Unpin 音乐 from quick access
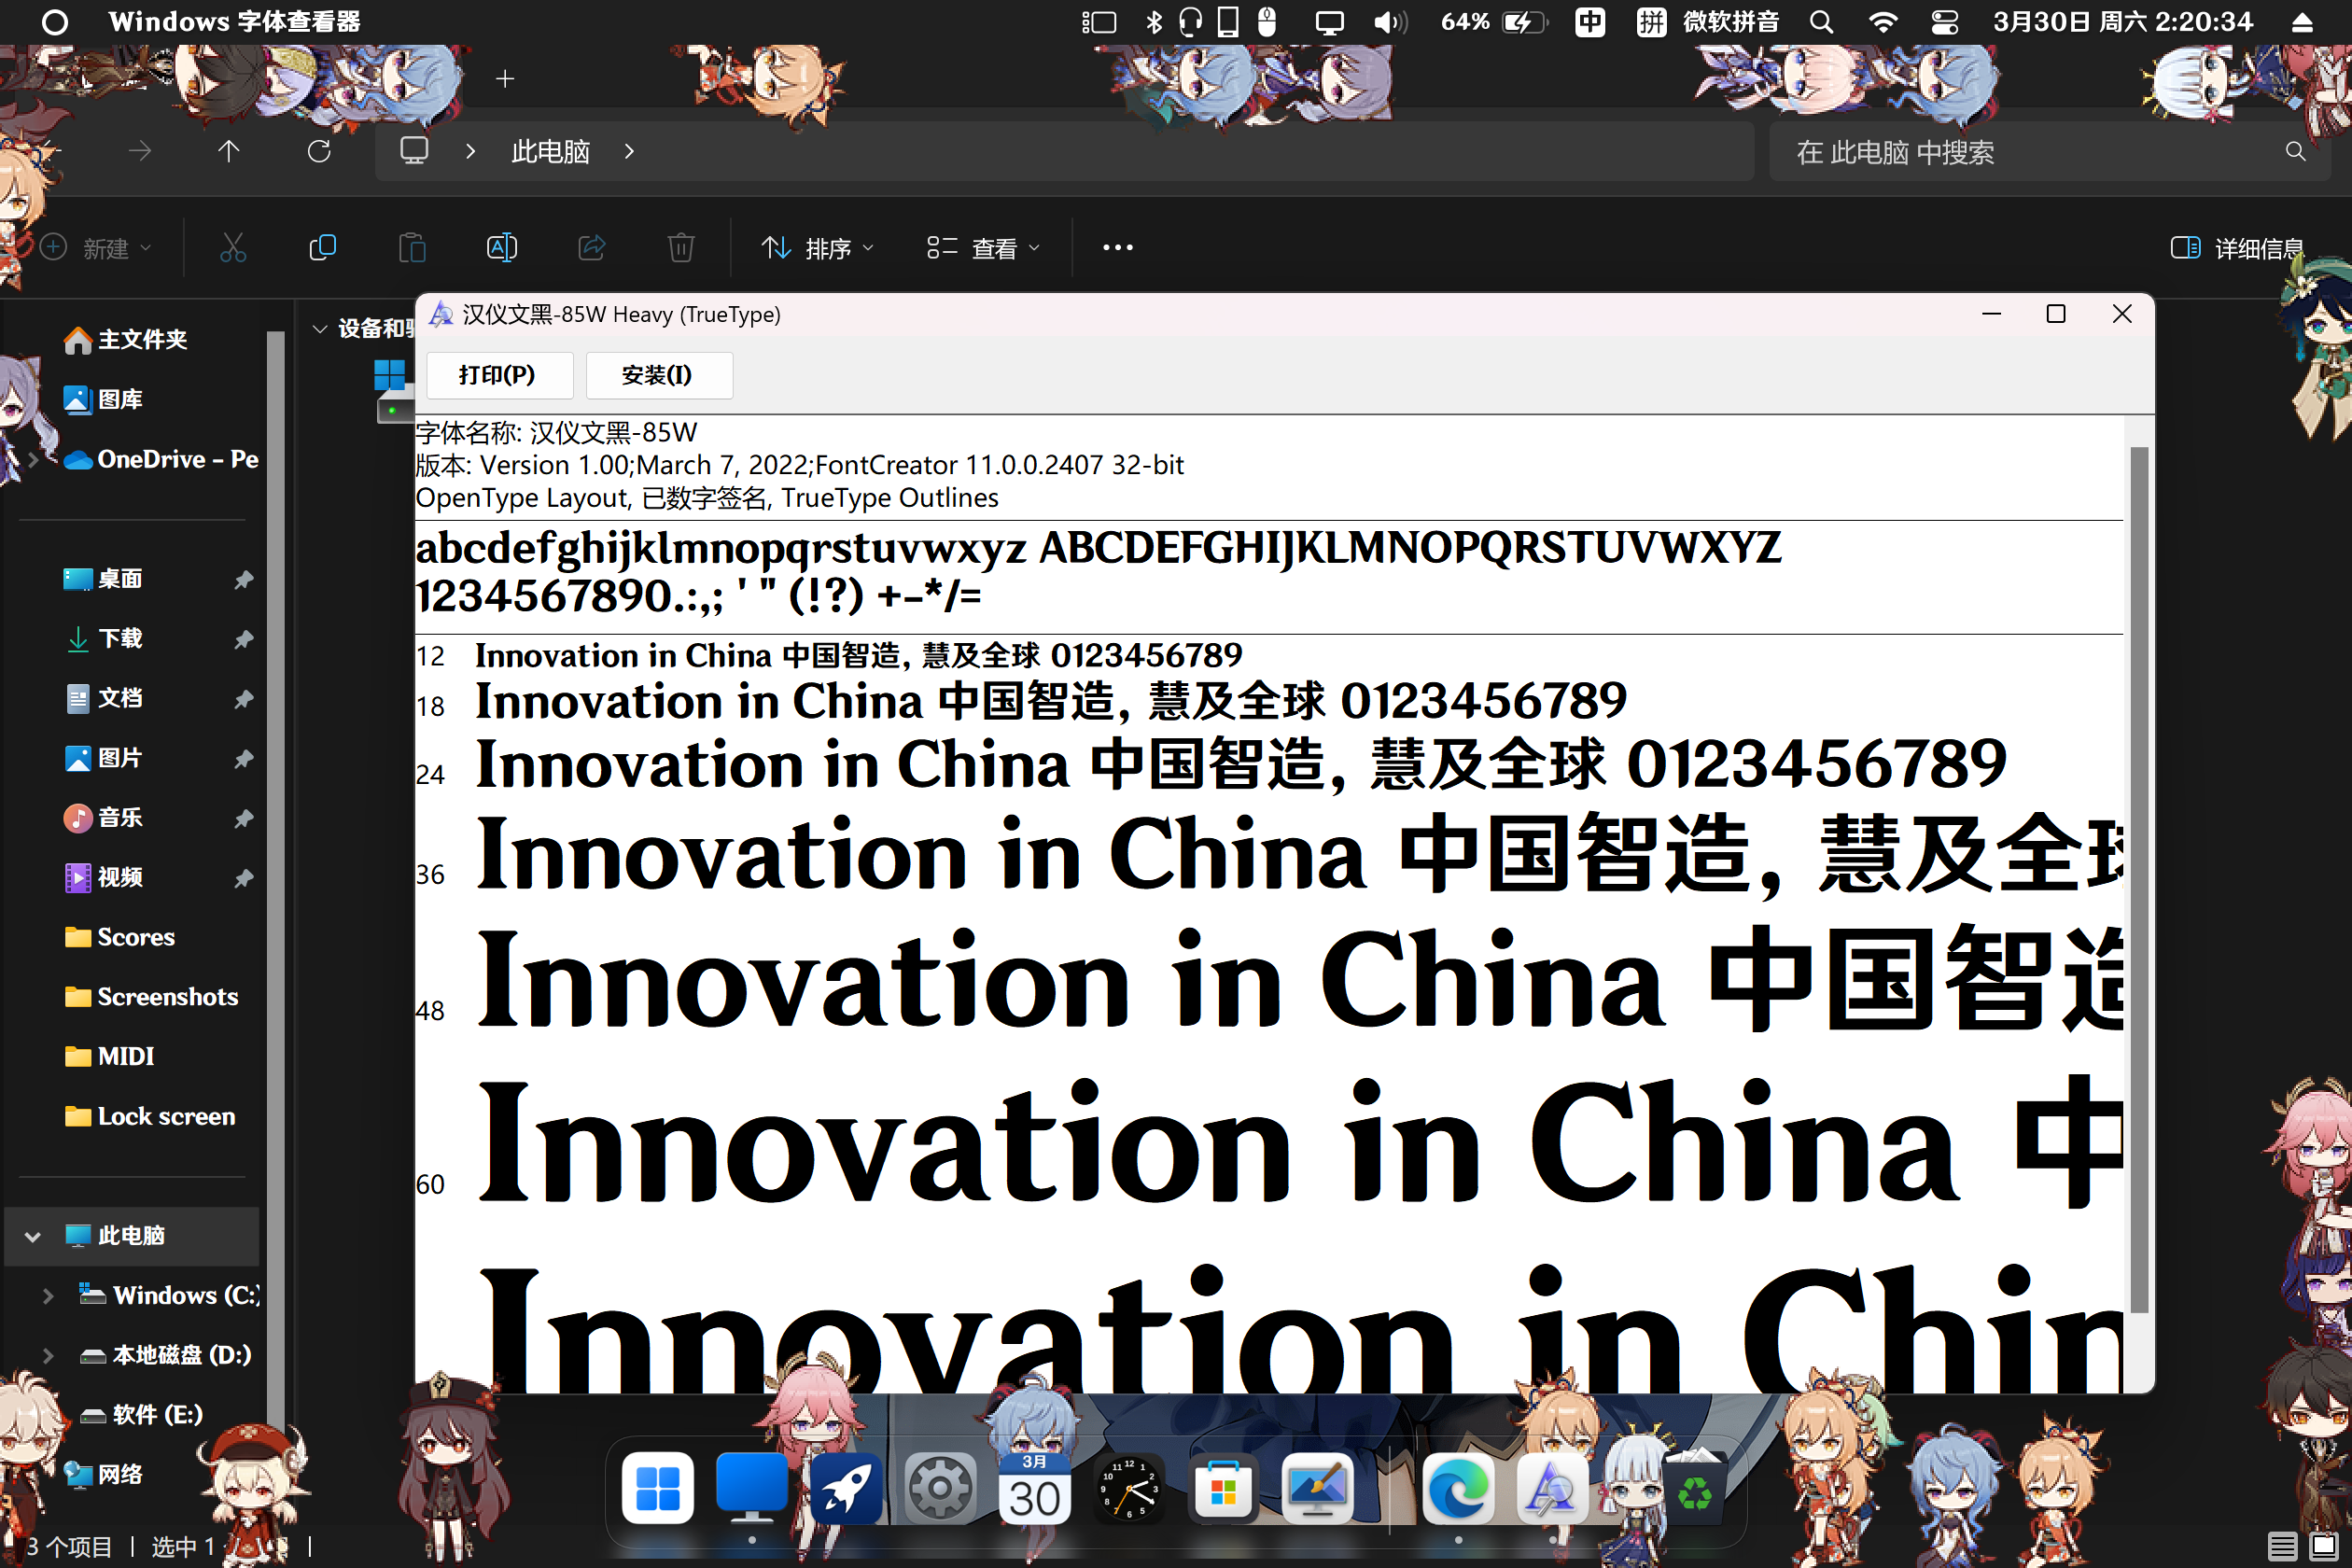Screen dimensions: 2352x1568 243,818
